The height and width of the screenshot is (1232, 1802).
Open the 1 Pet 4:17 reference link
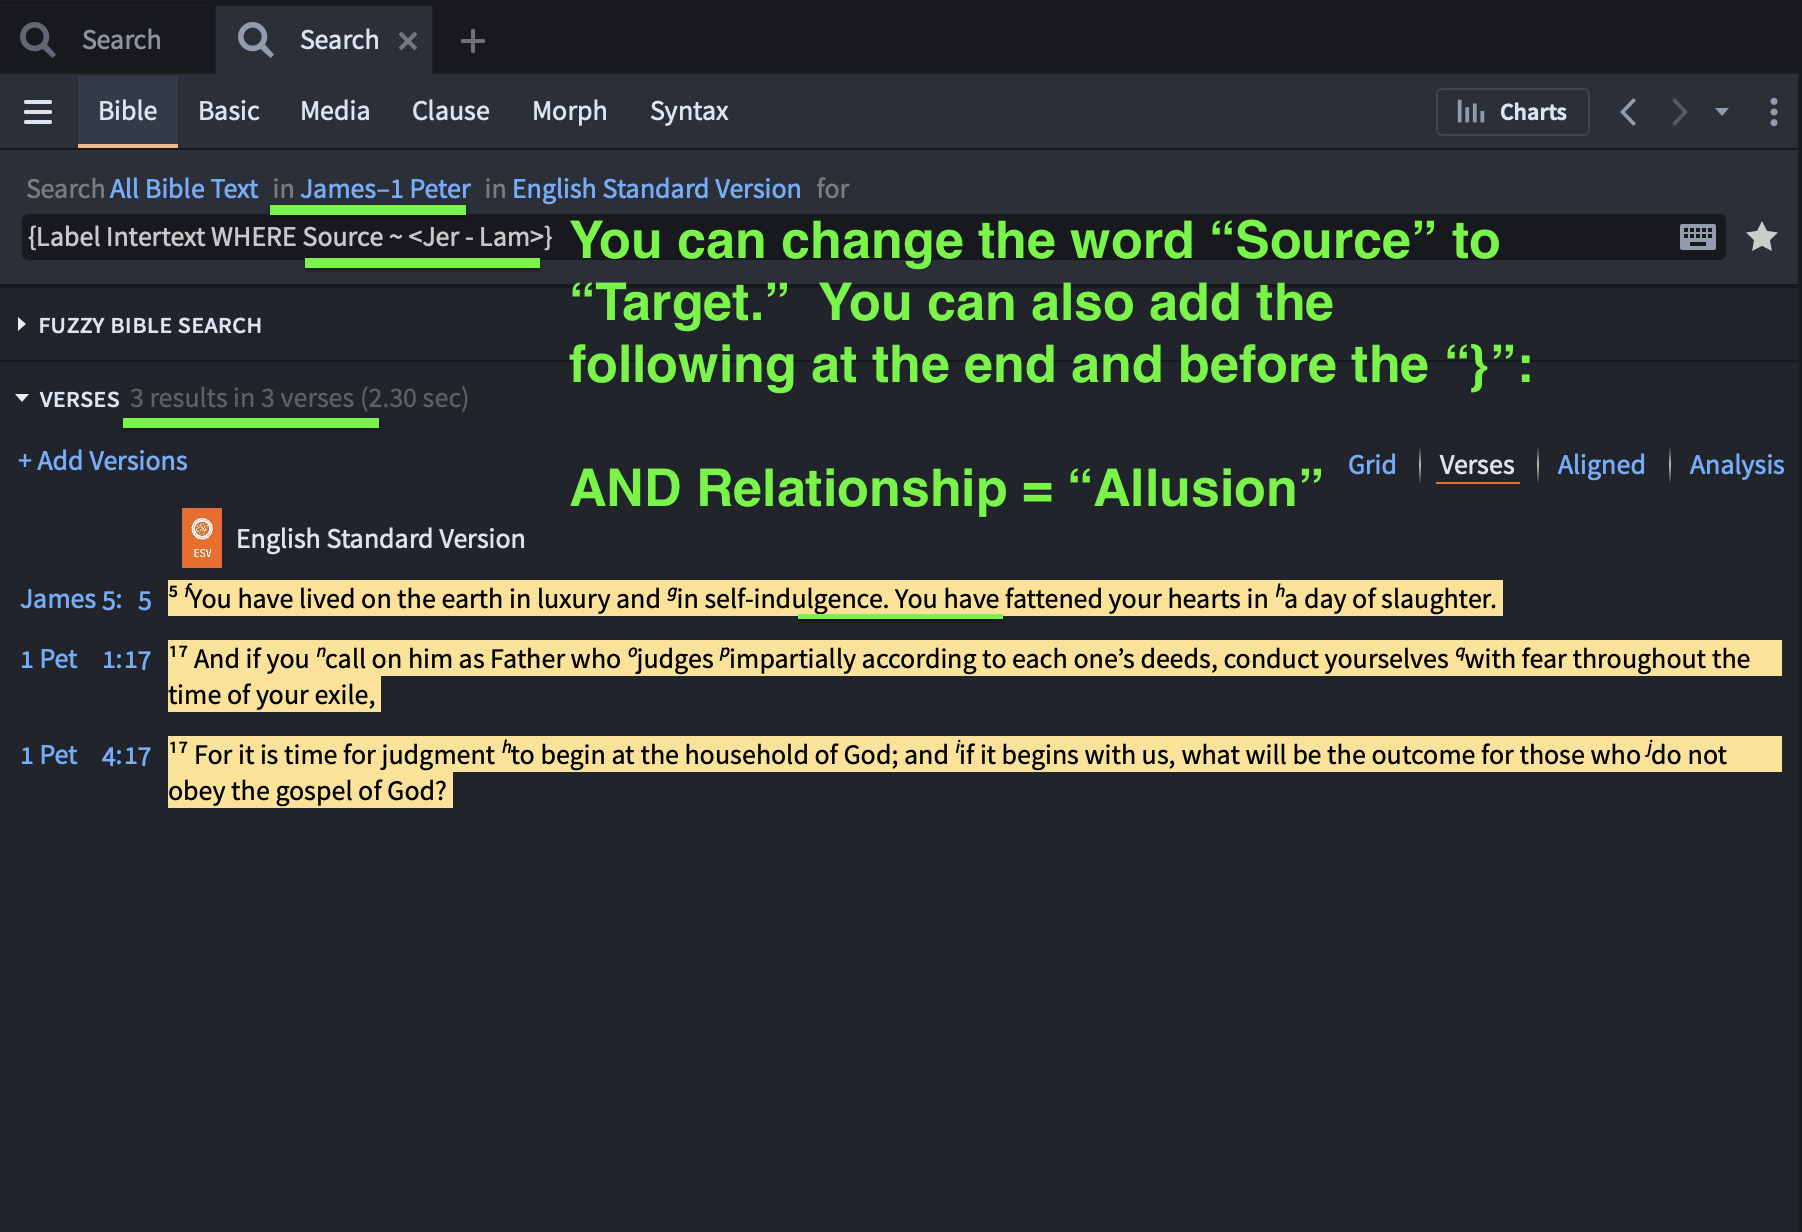click(86, 755)
